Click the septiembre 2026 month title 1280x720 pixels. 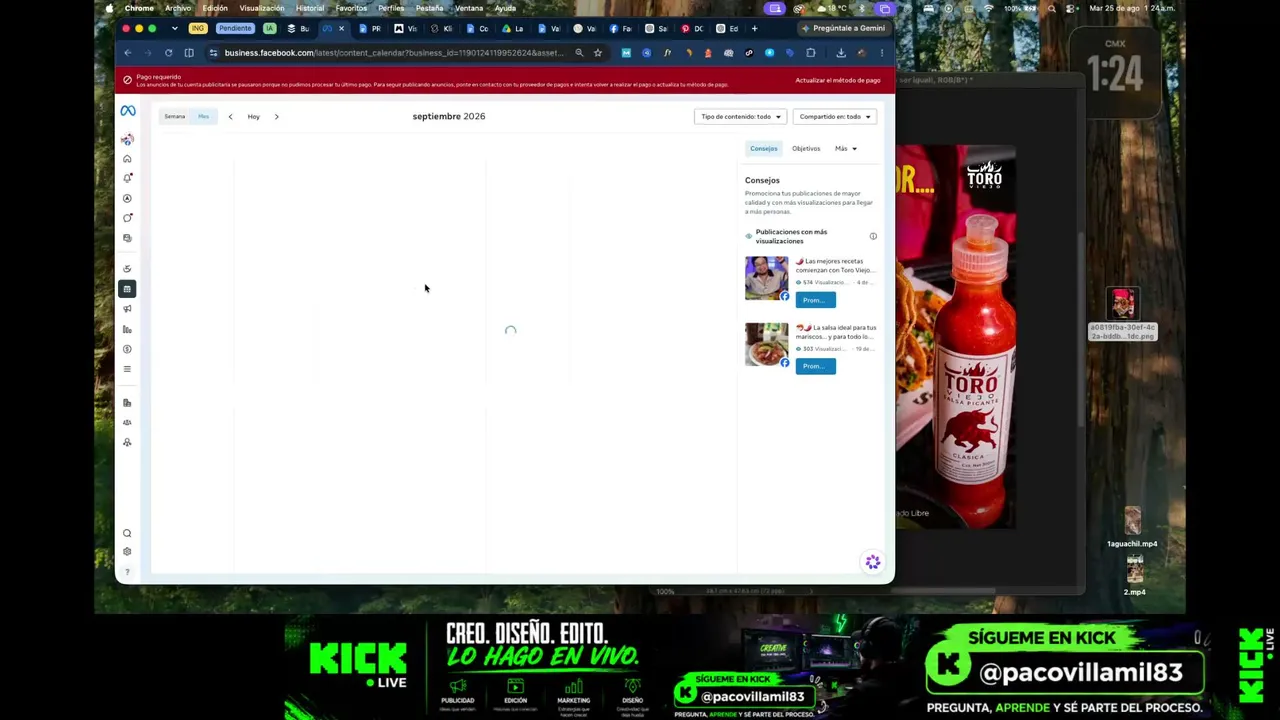449,117
